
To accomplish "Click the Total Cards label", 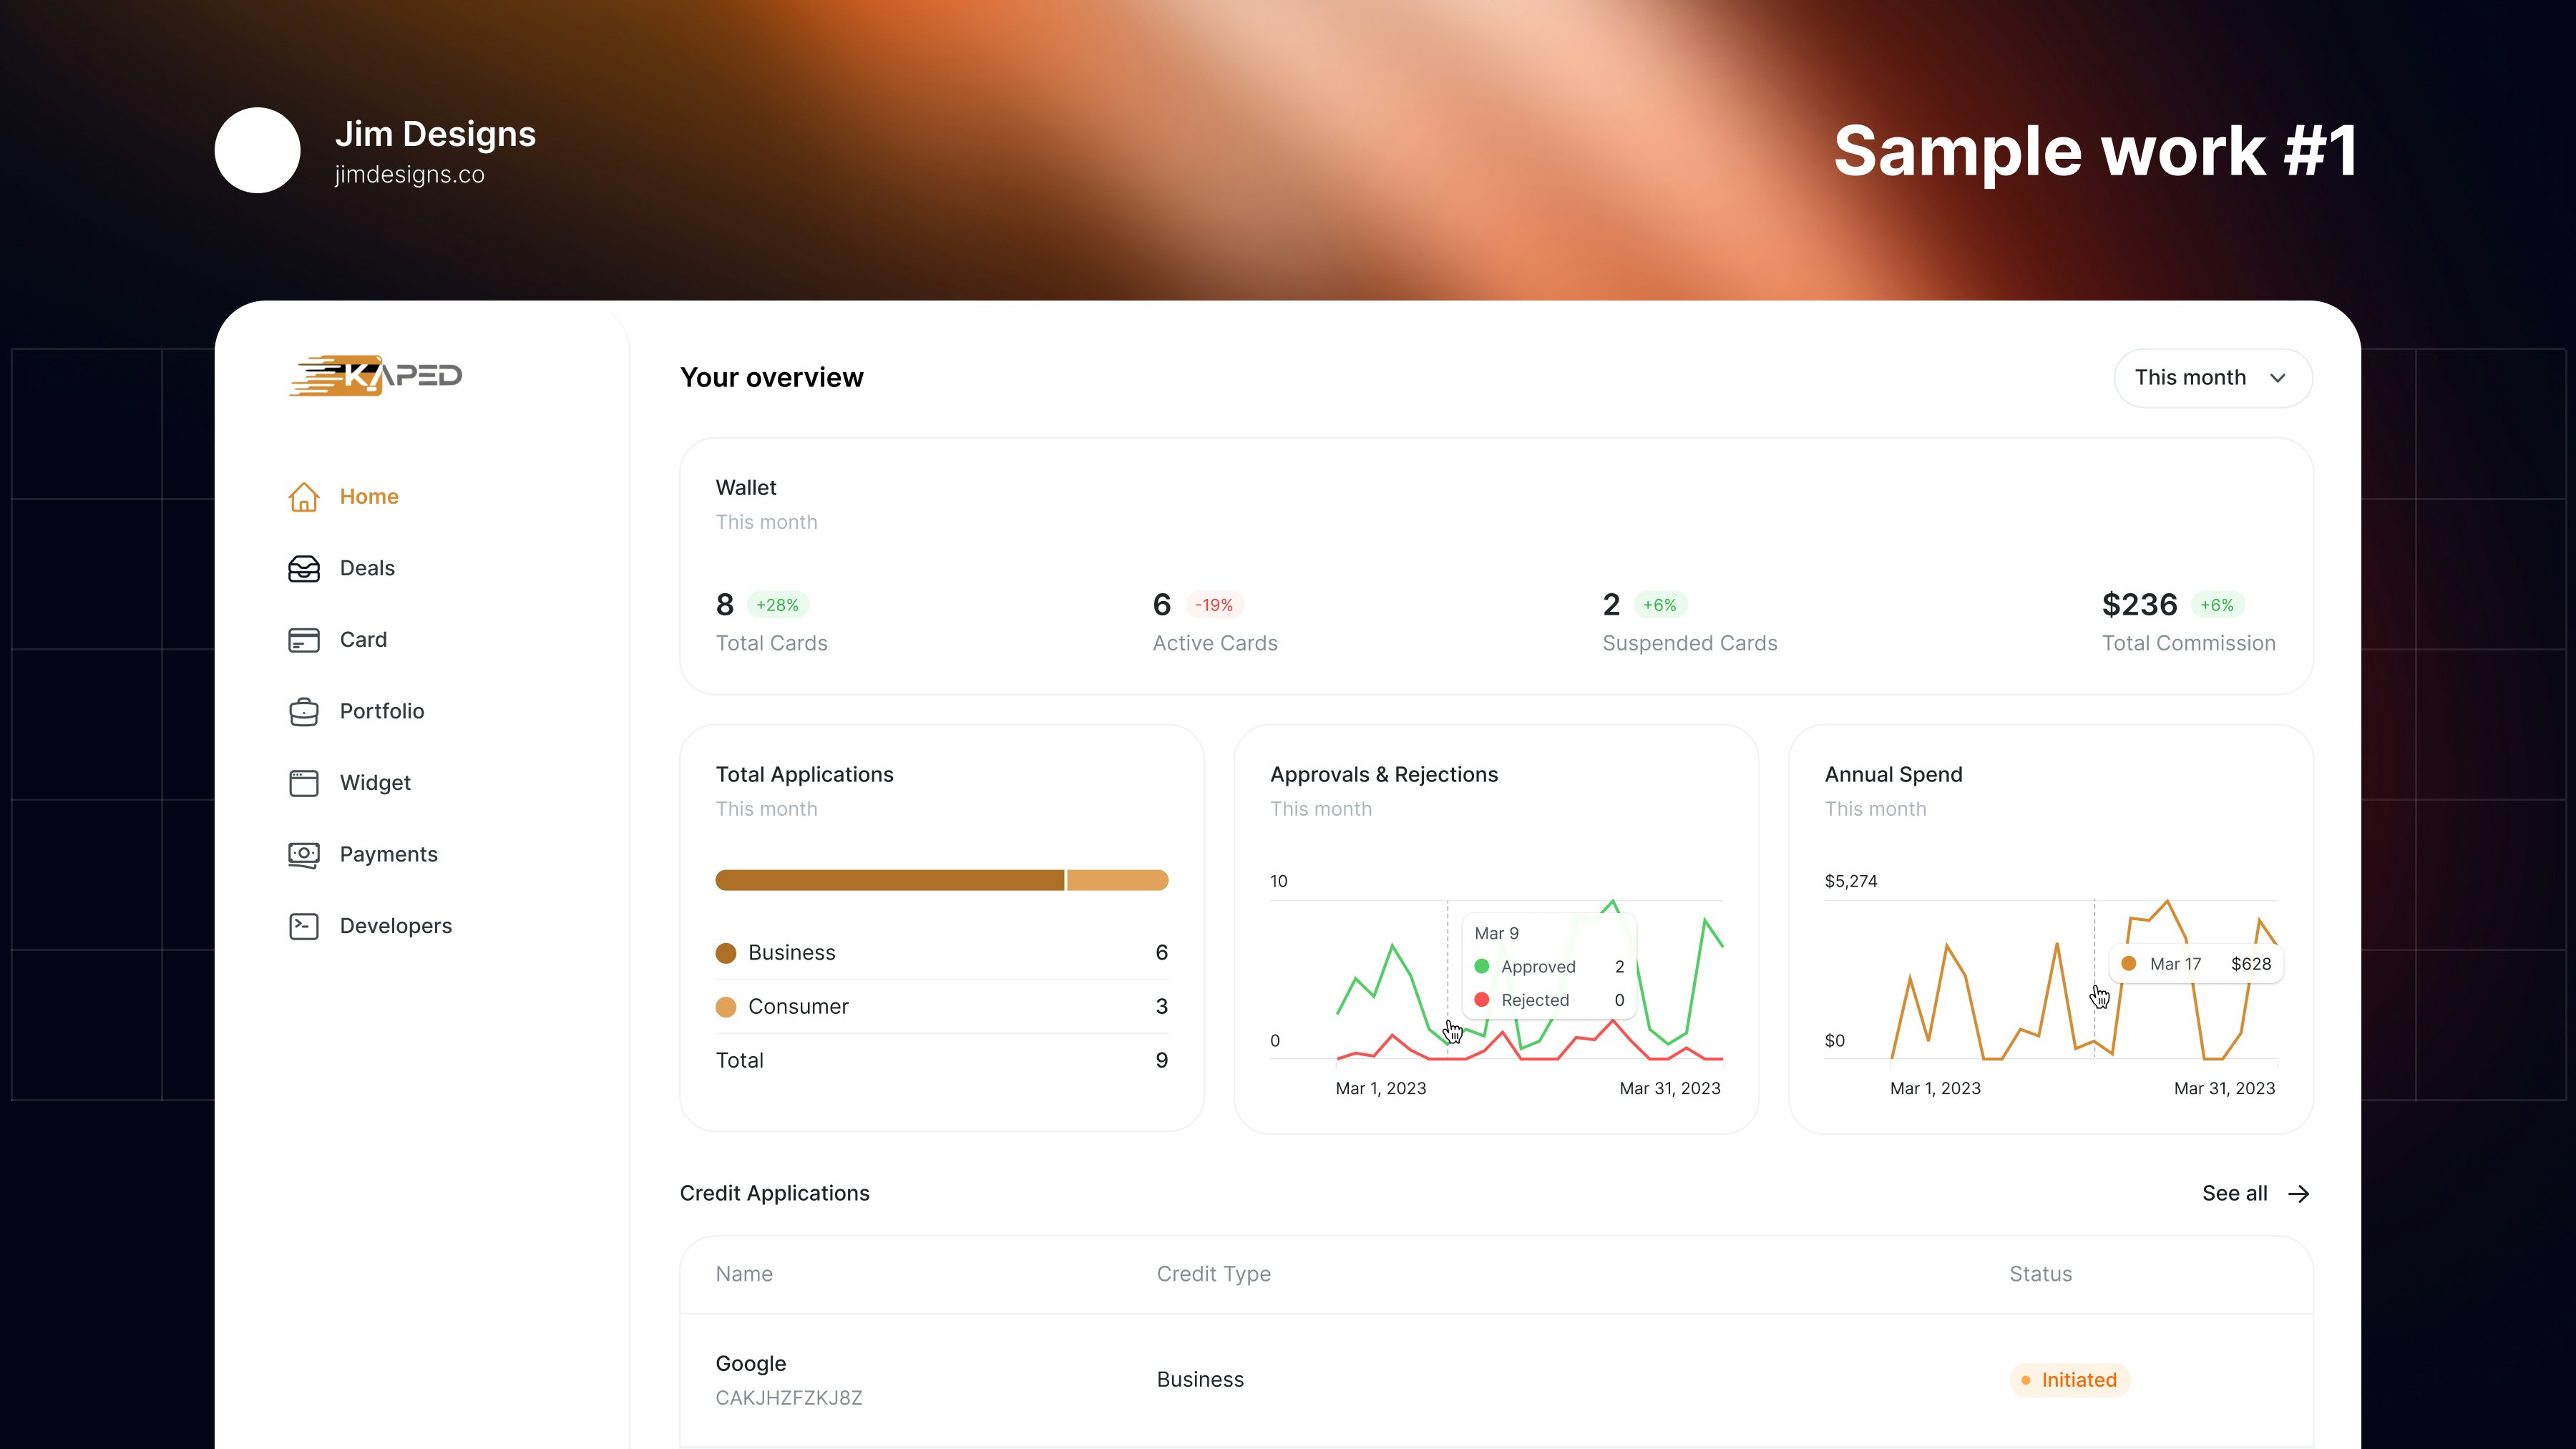I will click(771, 644).
